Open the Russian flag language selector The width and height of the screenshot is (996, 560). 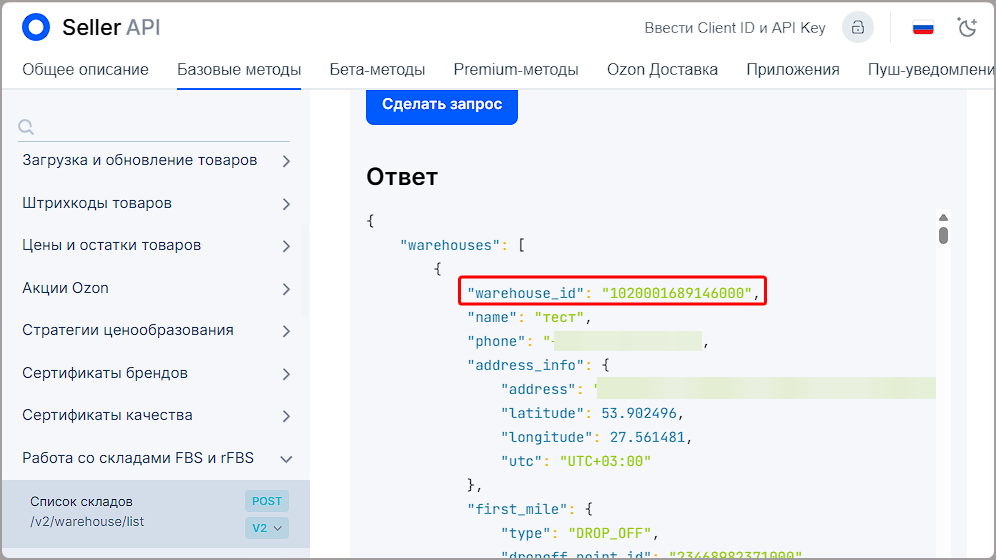coord(923,28)
